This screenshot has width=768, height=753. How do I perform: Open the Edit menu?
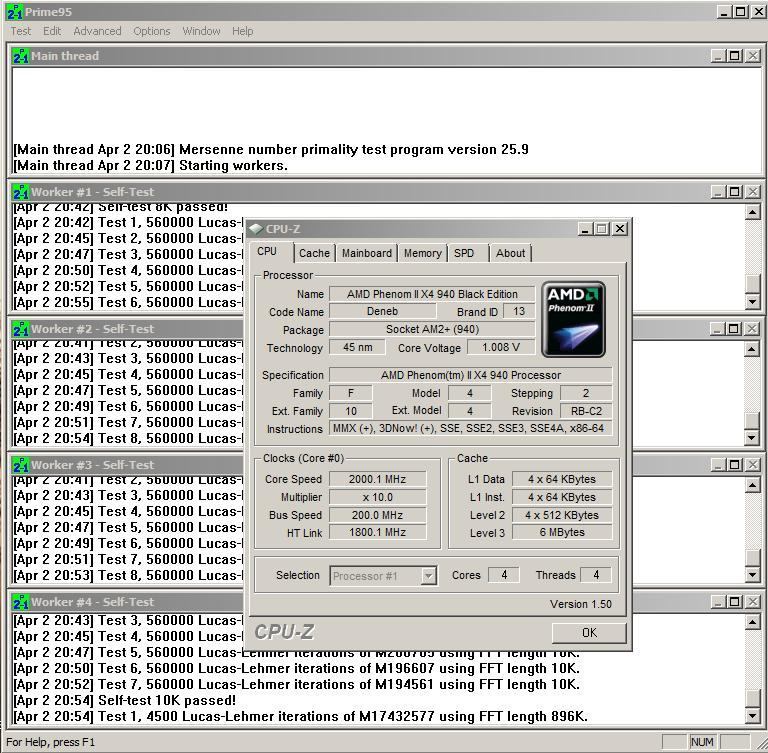tap(52, 31)
